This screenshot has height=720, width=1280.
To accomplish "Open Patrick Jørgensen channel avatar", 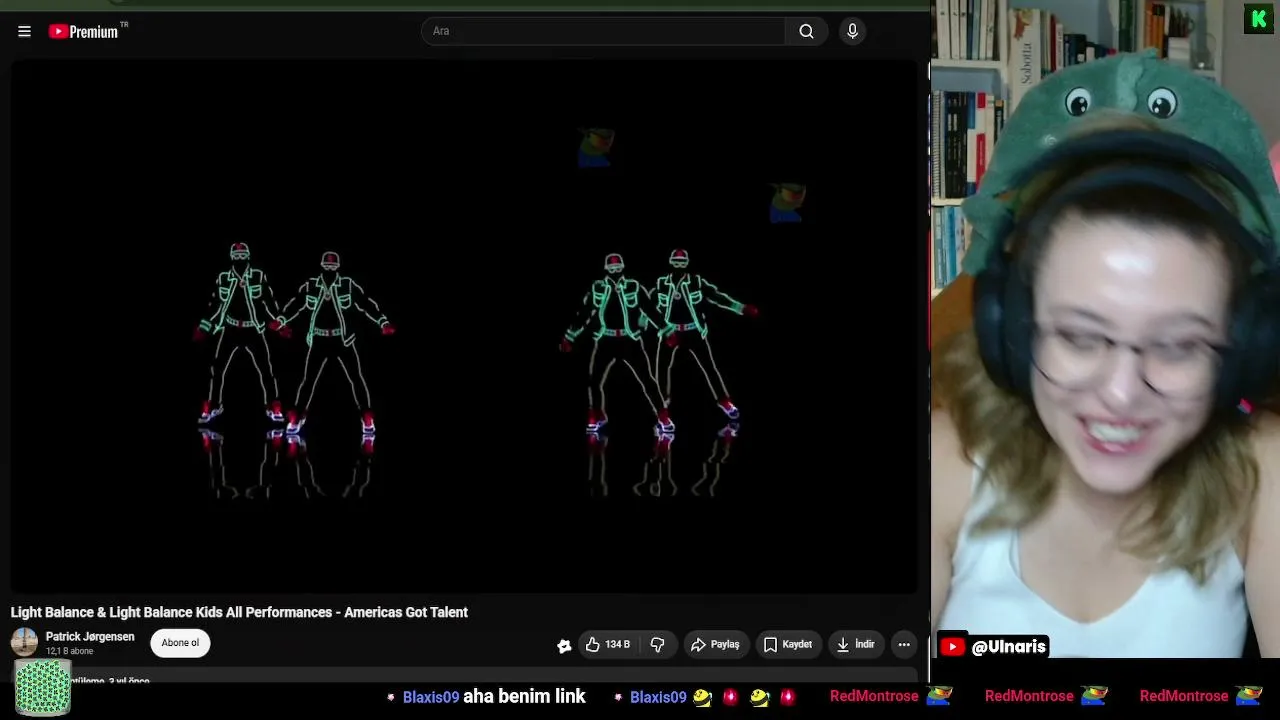I will click(x=24, y=642).
